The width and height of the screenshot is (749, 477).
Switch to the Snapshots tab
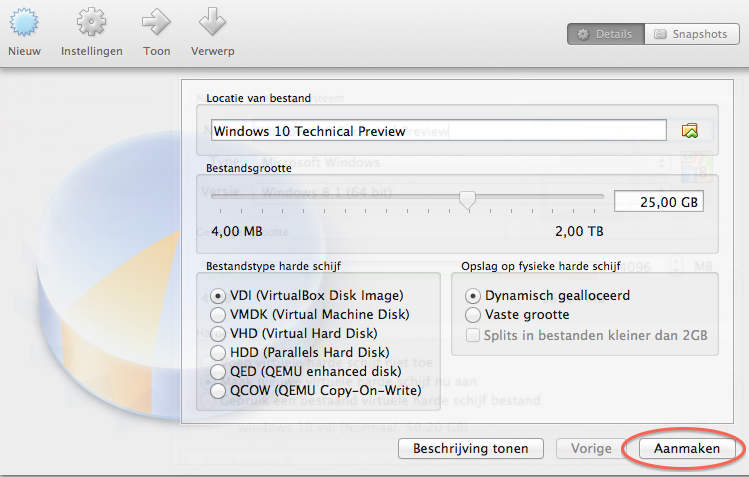pos(690,34)
